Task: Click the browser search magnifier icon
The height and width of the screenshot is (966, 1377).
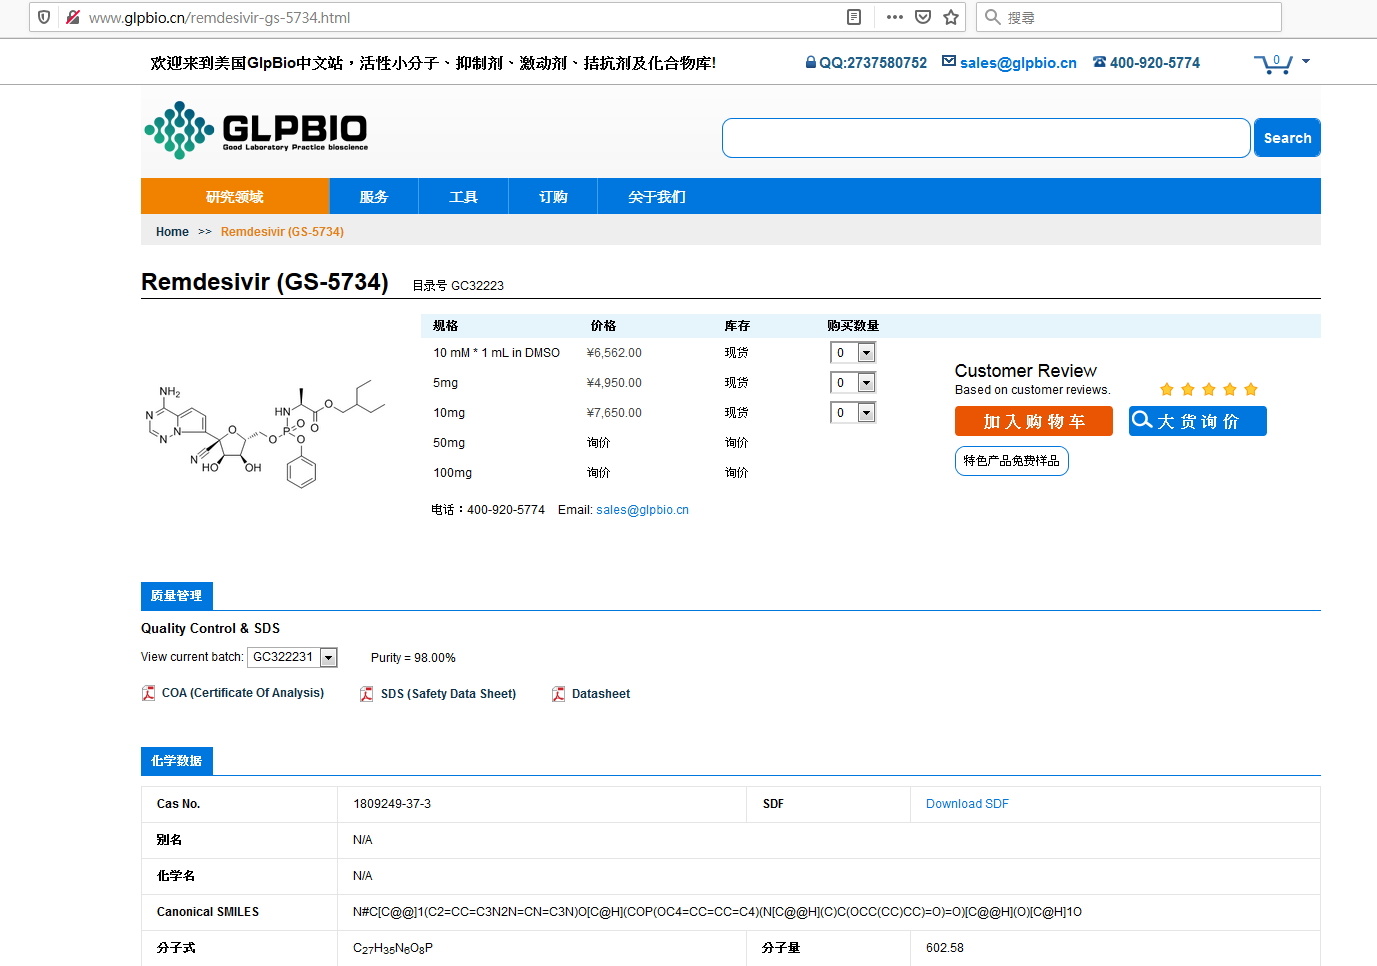Action: (993, 17)
